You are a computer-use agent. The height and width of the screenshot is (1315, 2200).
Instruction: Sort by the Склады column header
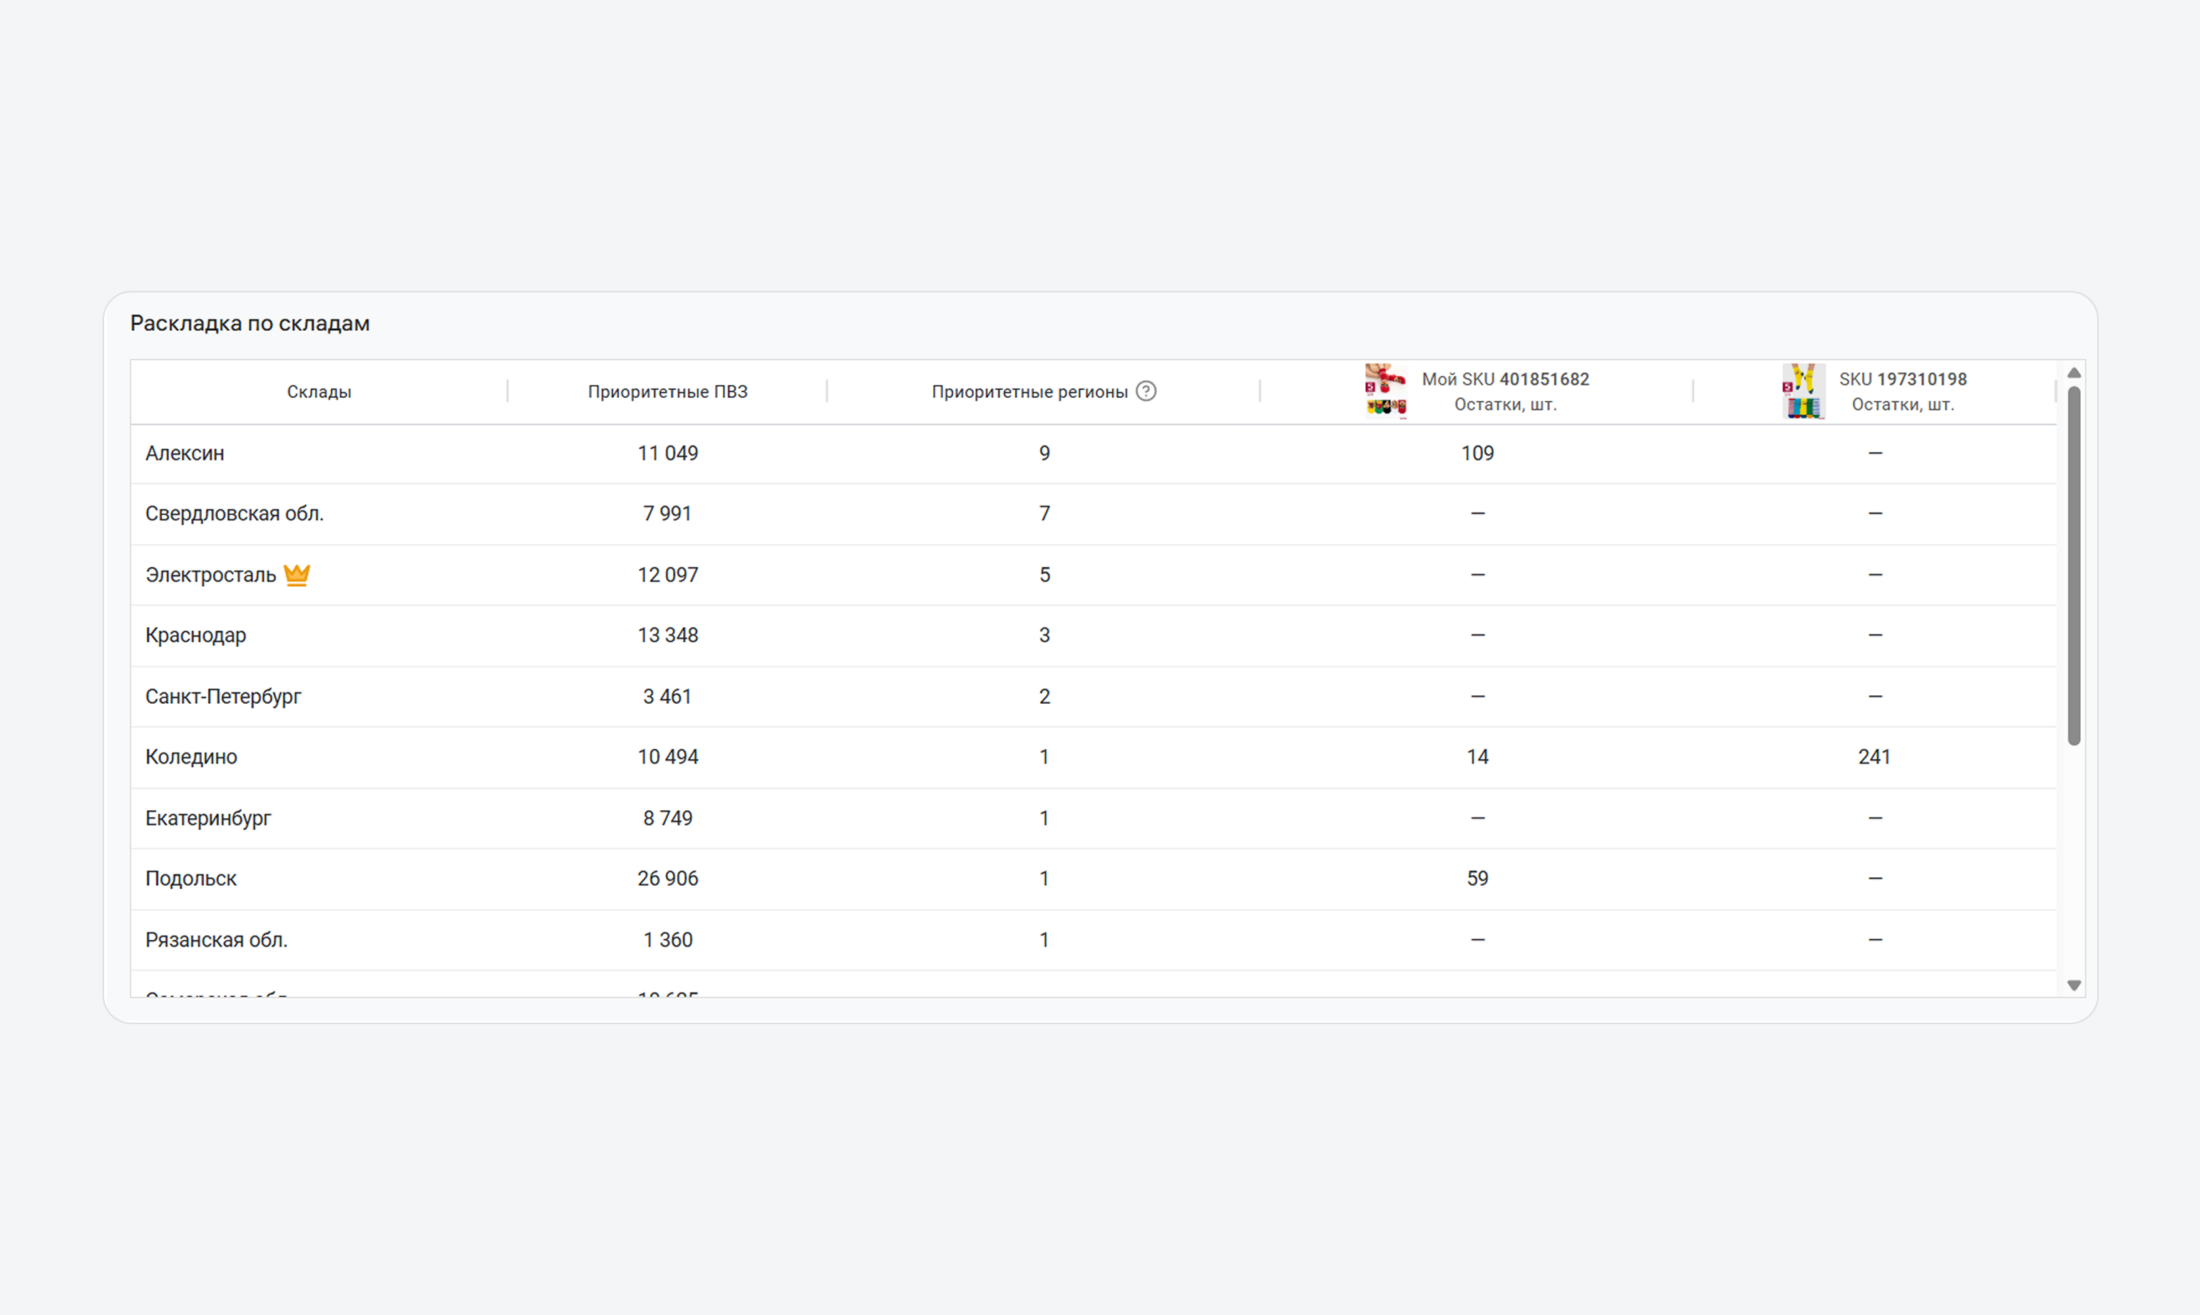coord(319,392)
